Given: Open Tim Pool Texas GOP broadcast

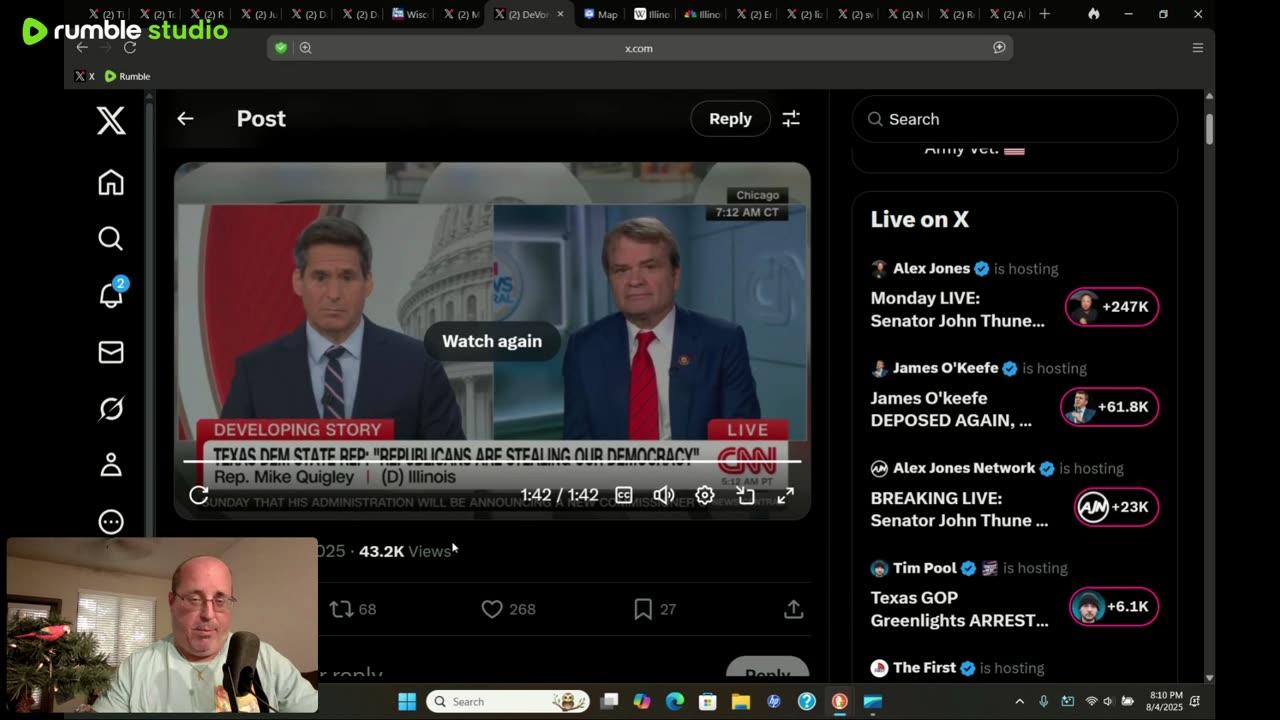Looking at the screenshot, I should 959,609.
